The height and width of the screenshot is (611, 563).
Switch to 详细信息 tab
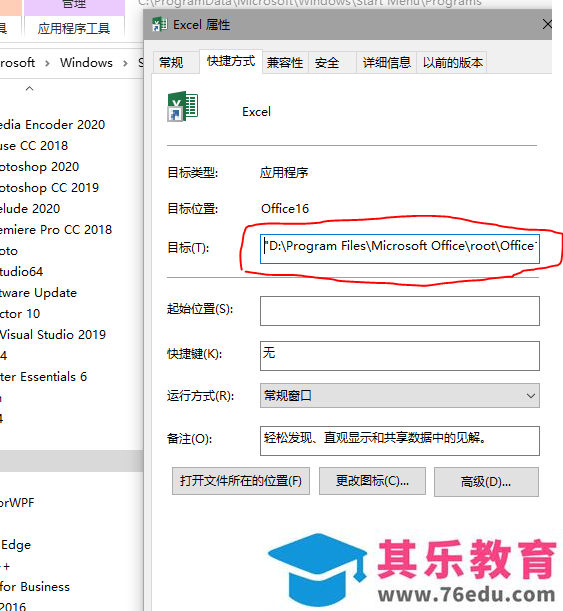tap(387, 62)
